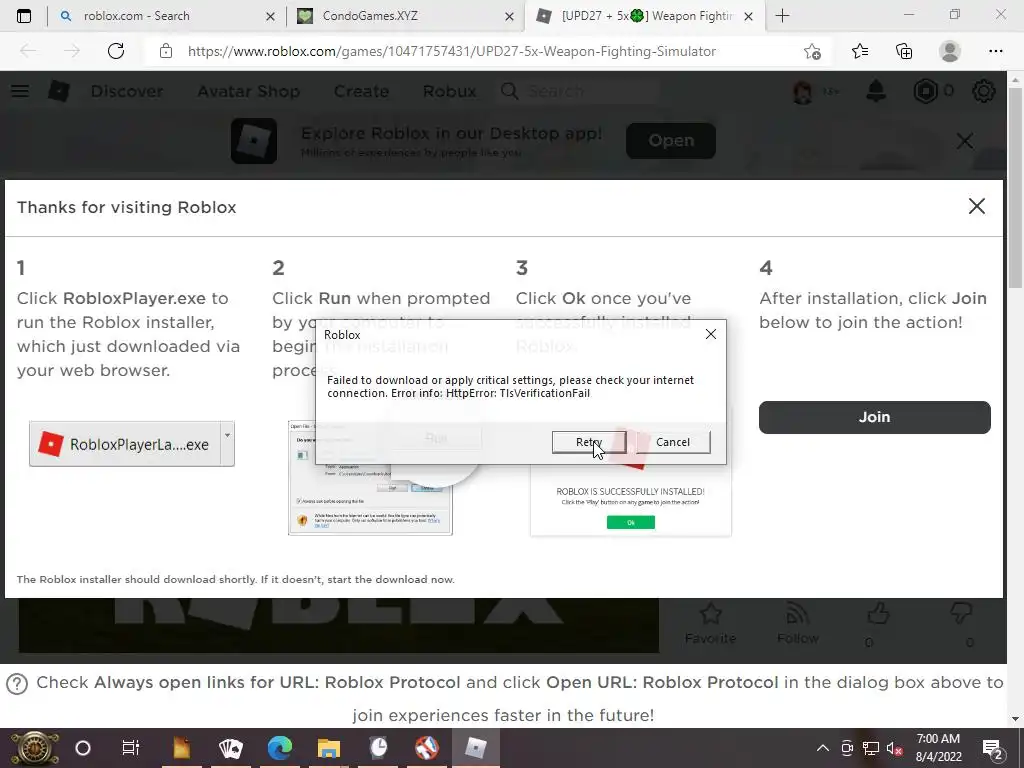Open the Roblox hamburger menu
Screen dimensions: 1024x768
tap(20, 91)
